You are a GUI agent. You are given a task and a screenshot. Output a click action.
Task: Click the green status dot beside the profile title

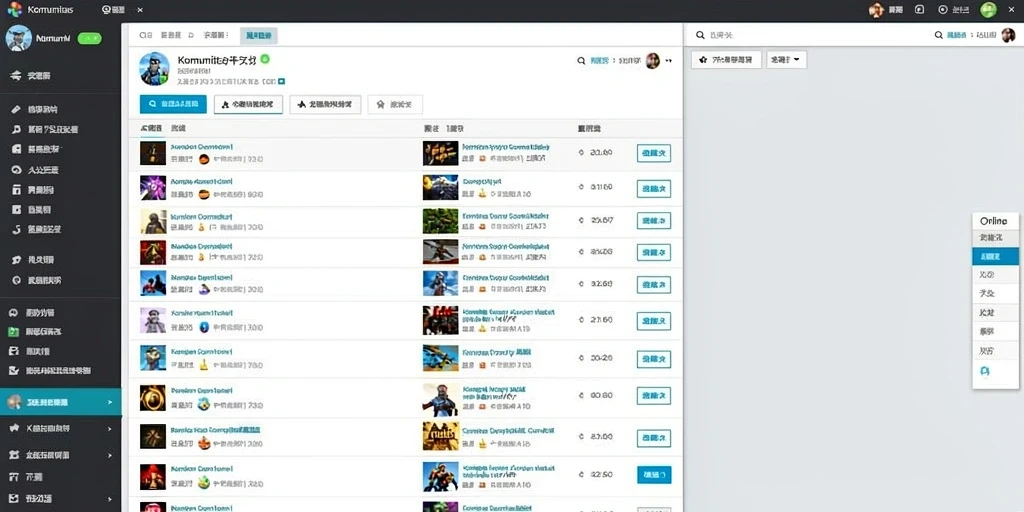(264, 59)
